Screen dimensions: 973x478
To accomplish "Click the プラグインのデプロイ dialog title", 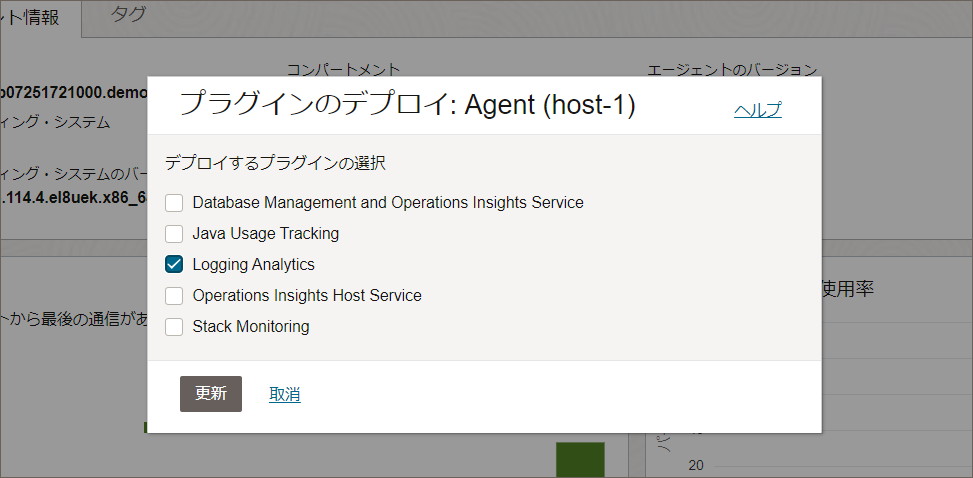I will pyautogui.click(x=406, y=105).
